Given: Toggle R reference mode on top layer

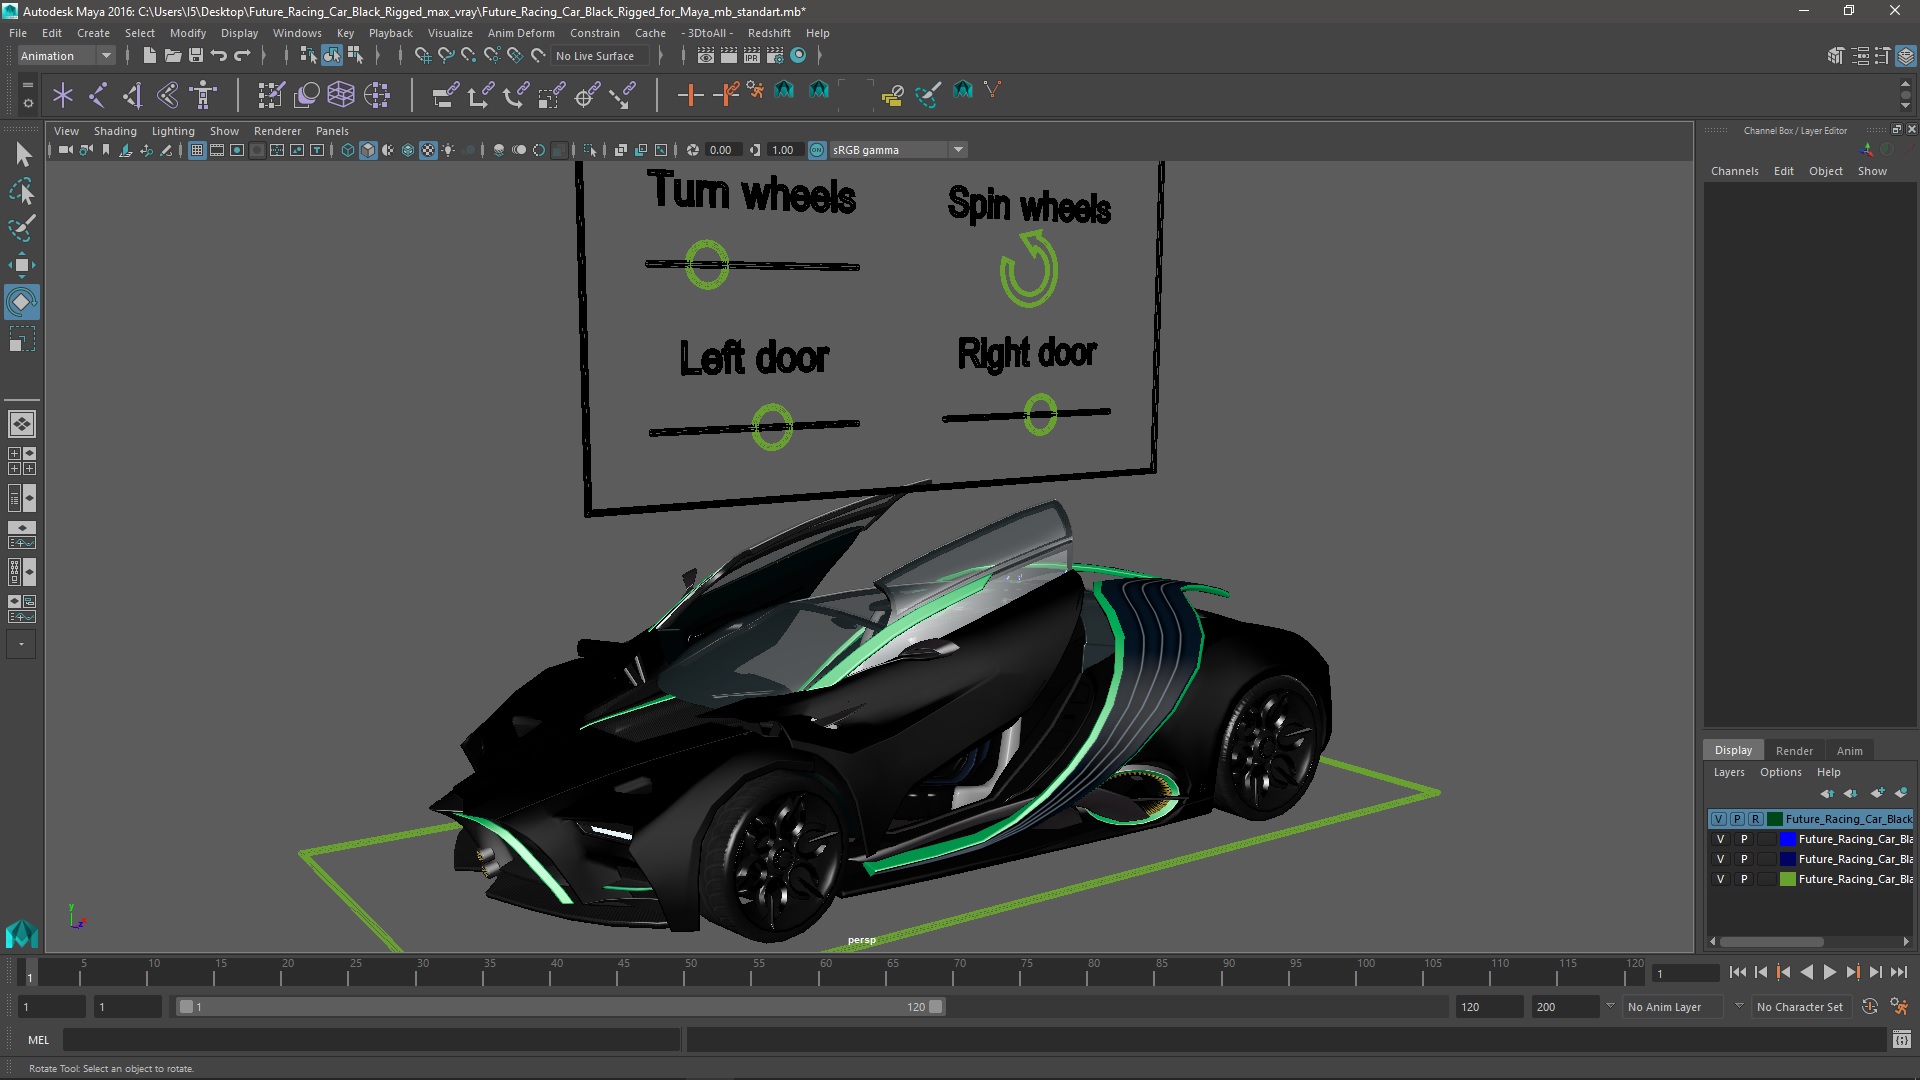Looking at the screenshot, I should pos(1755,819).
